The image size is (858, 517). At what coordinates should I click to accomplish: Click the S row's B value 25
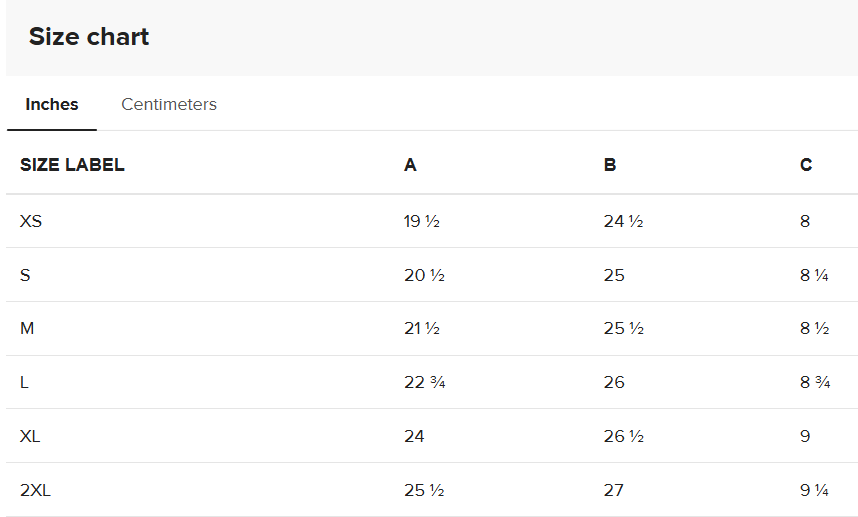click(614, 275)
